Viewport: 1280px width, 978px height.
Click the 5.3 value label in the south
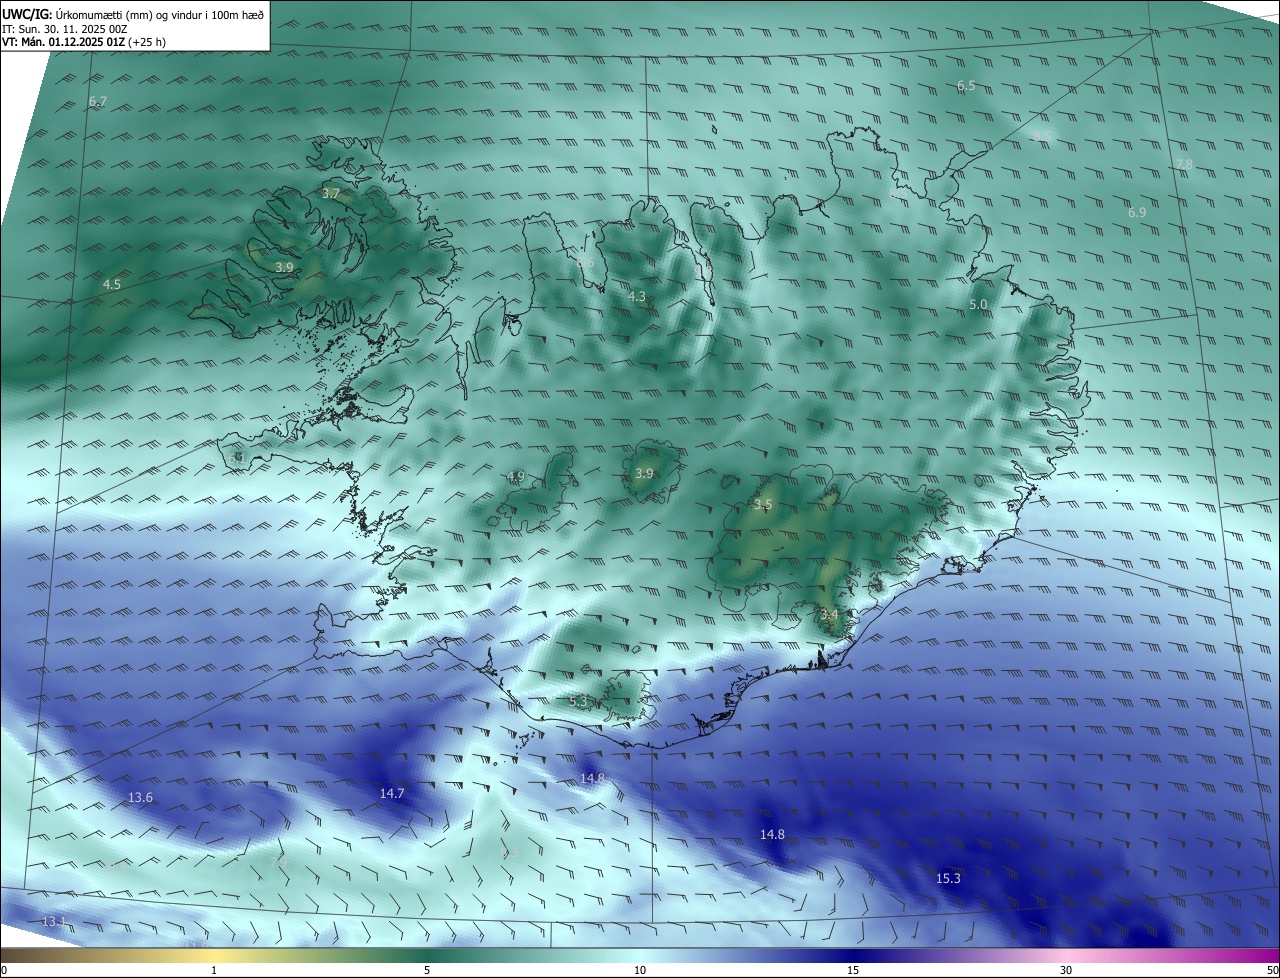578,702
